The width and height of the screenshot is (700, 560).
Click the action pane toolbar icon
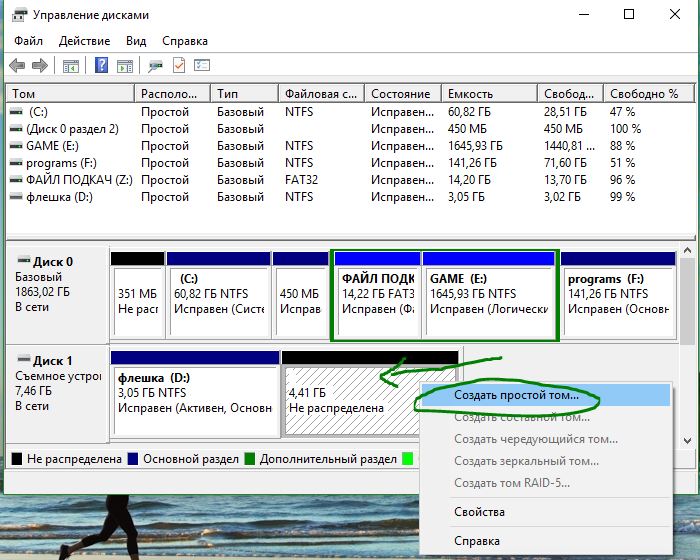(x=125, y=66)
